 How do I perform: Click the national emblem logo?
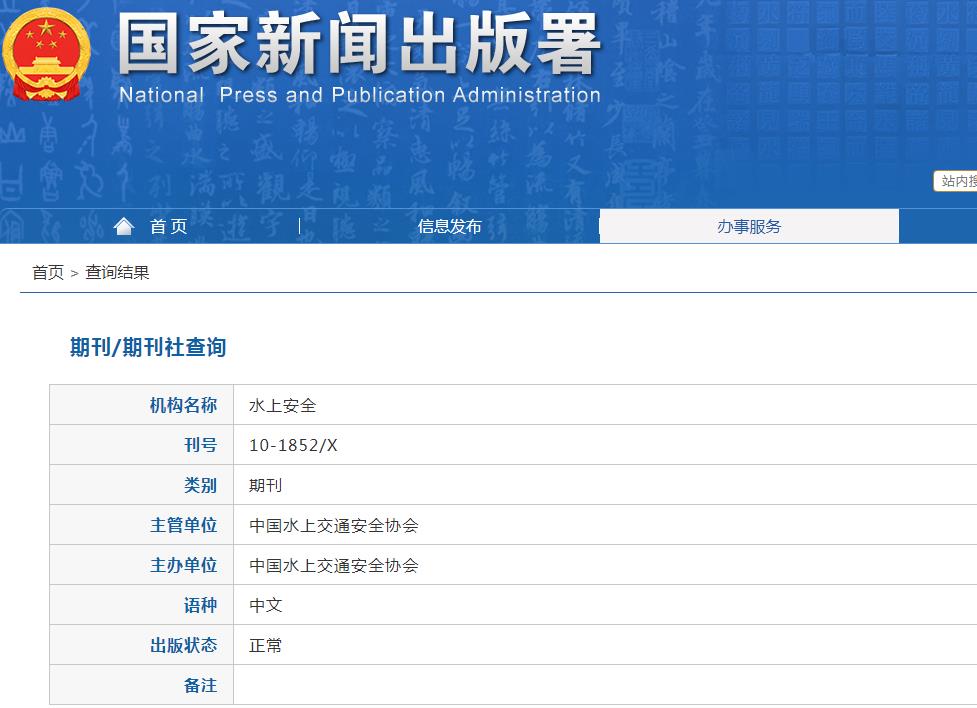(46, 54)
